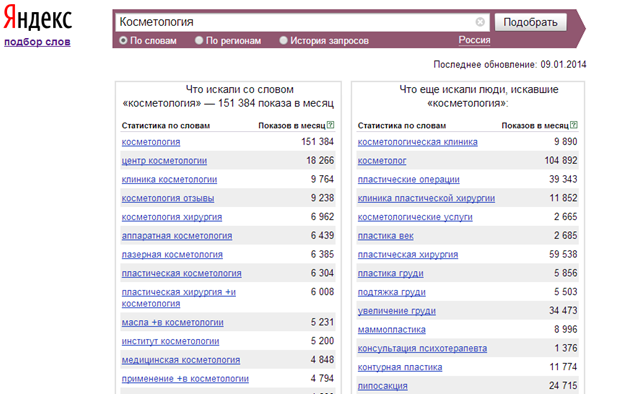627x396 pixels.
Task: Open the 'пластическая хирургия' link
Action: click(x=408, y=255)
